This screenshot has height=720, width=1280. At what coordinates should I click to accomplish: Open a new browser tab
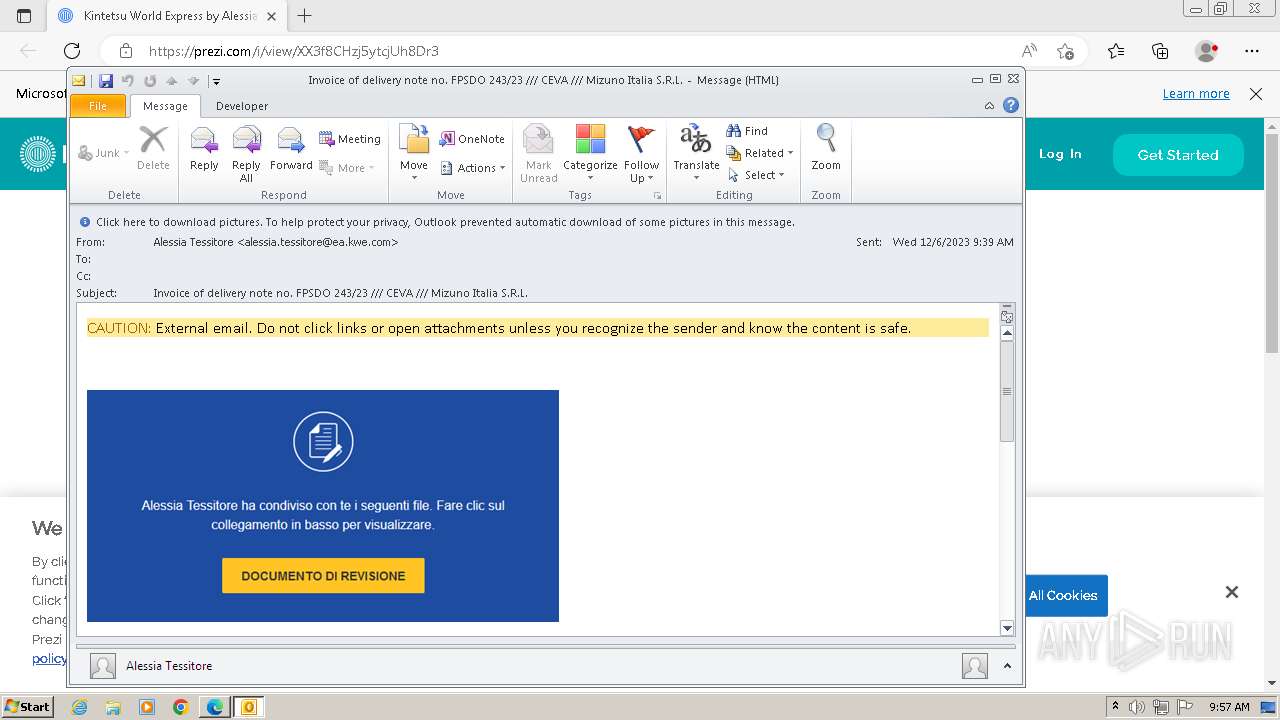(x=305, y=16)
